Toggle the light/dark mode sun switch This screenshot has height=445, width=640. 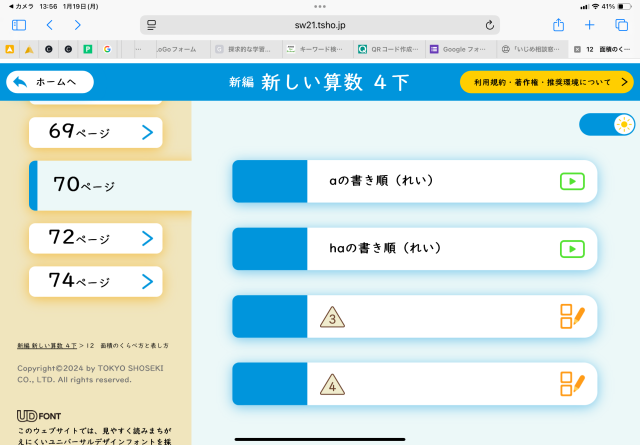pyautogui.click(x=608, y=124)
